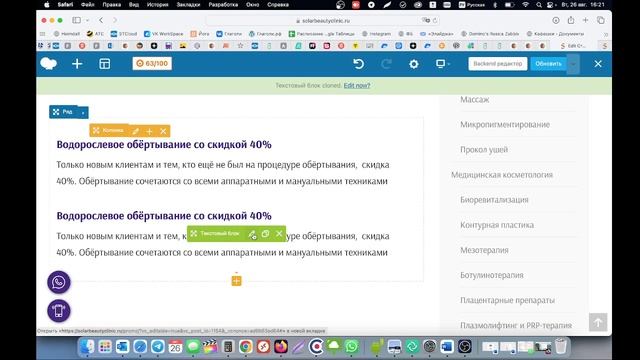Viewport: 640px width, 360px height.
Task: Open the Контурная пластика link
Action: (x=497, y=225)
